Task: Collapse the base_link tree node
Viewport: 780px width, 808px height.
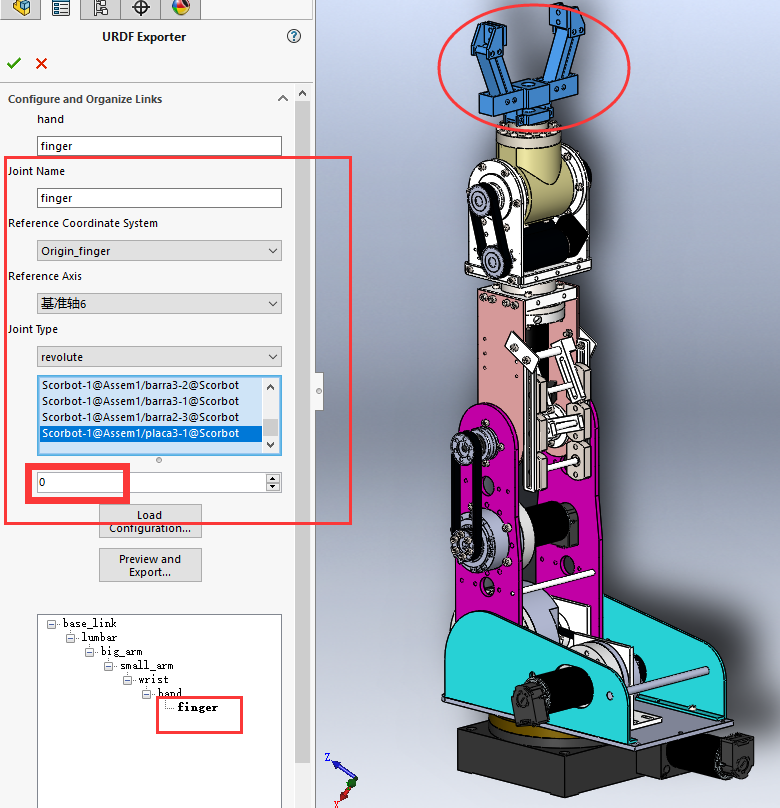Action: point(52,624)
